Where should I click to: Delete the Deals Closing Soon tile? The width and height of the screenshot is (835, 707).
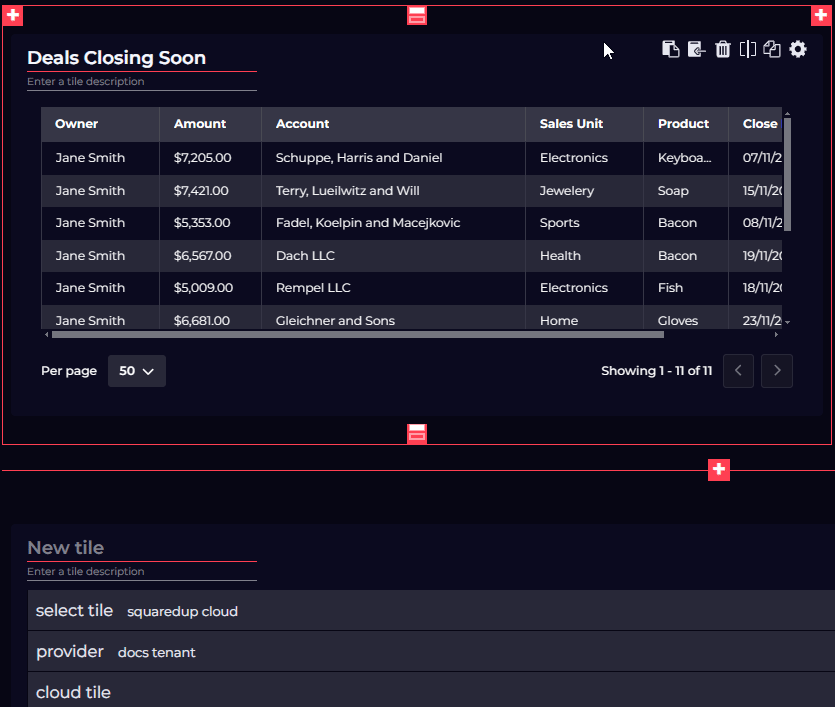coord(723,50)
